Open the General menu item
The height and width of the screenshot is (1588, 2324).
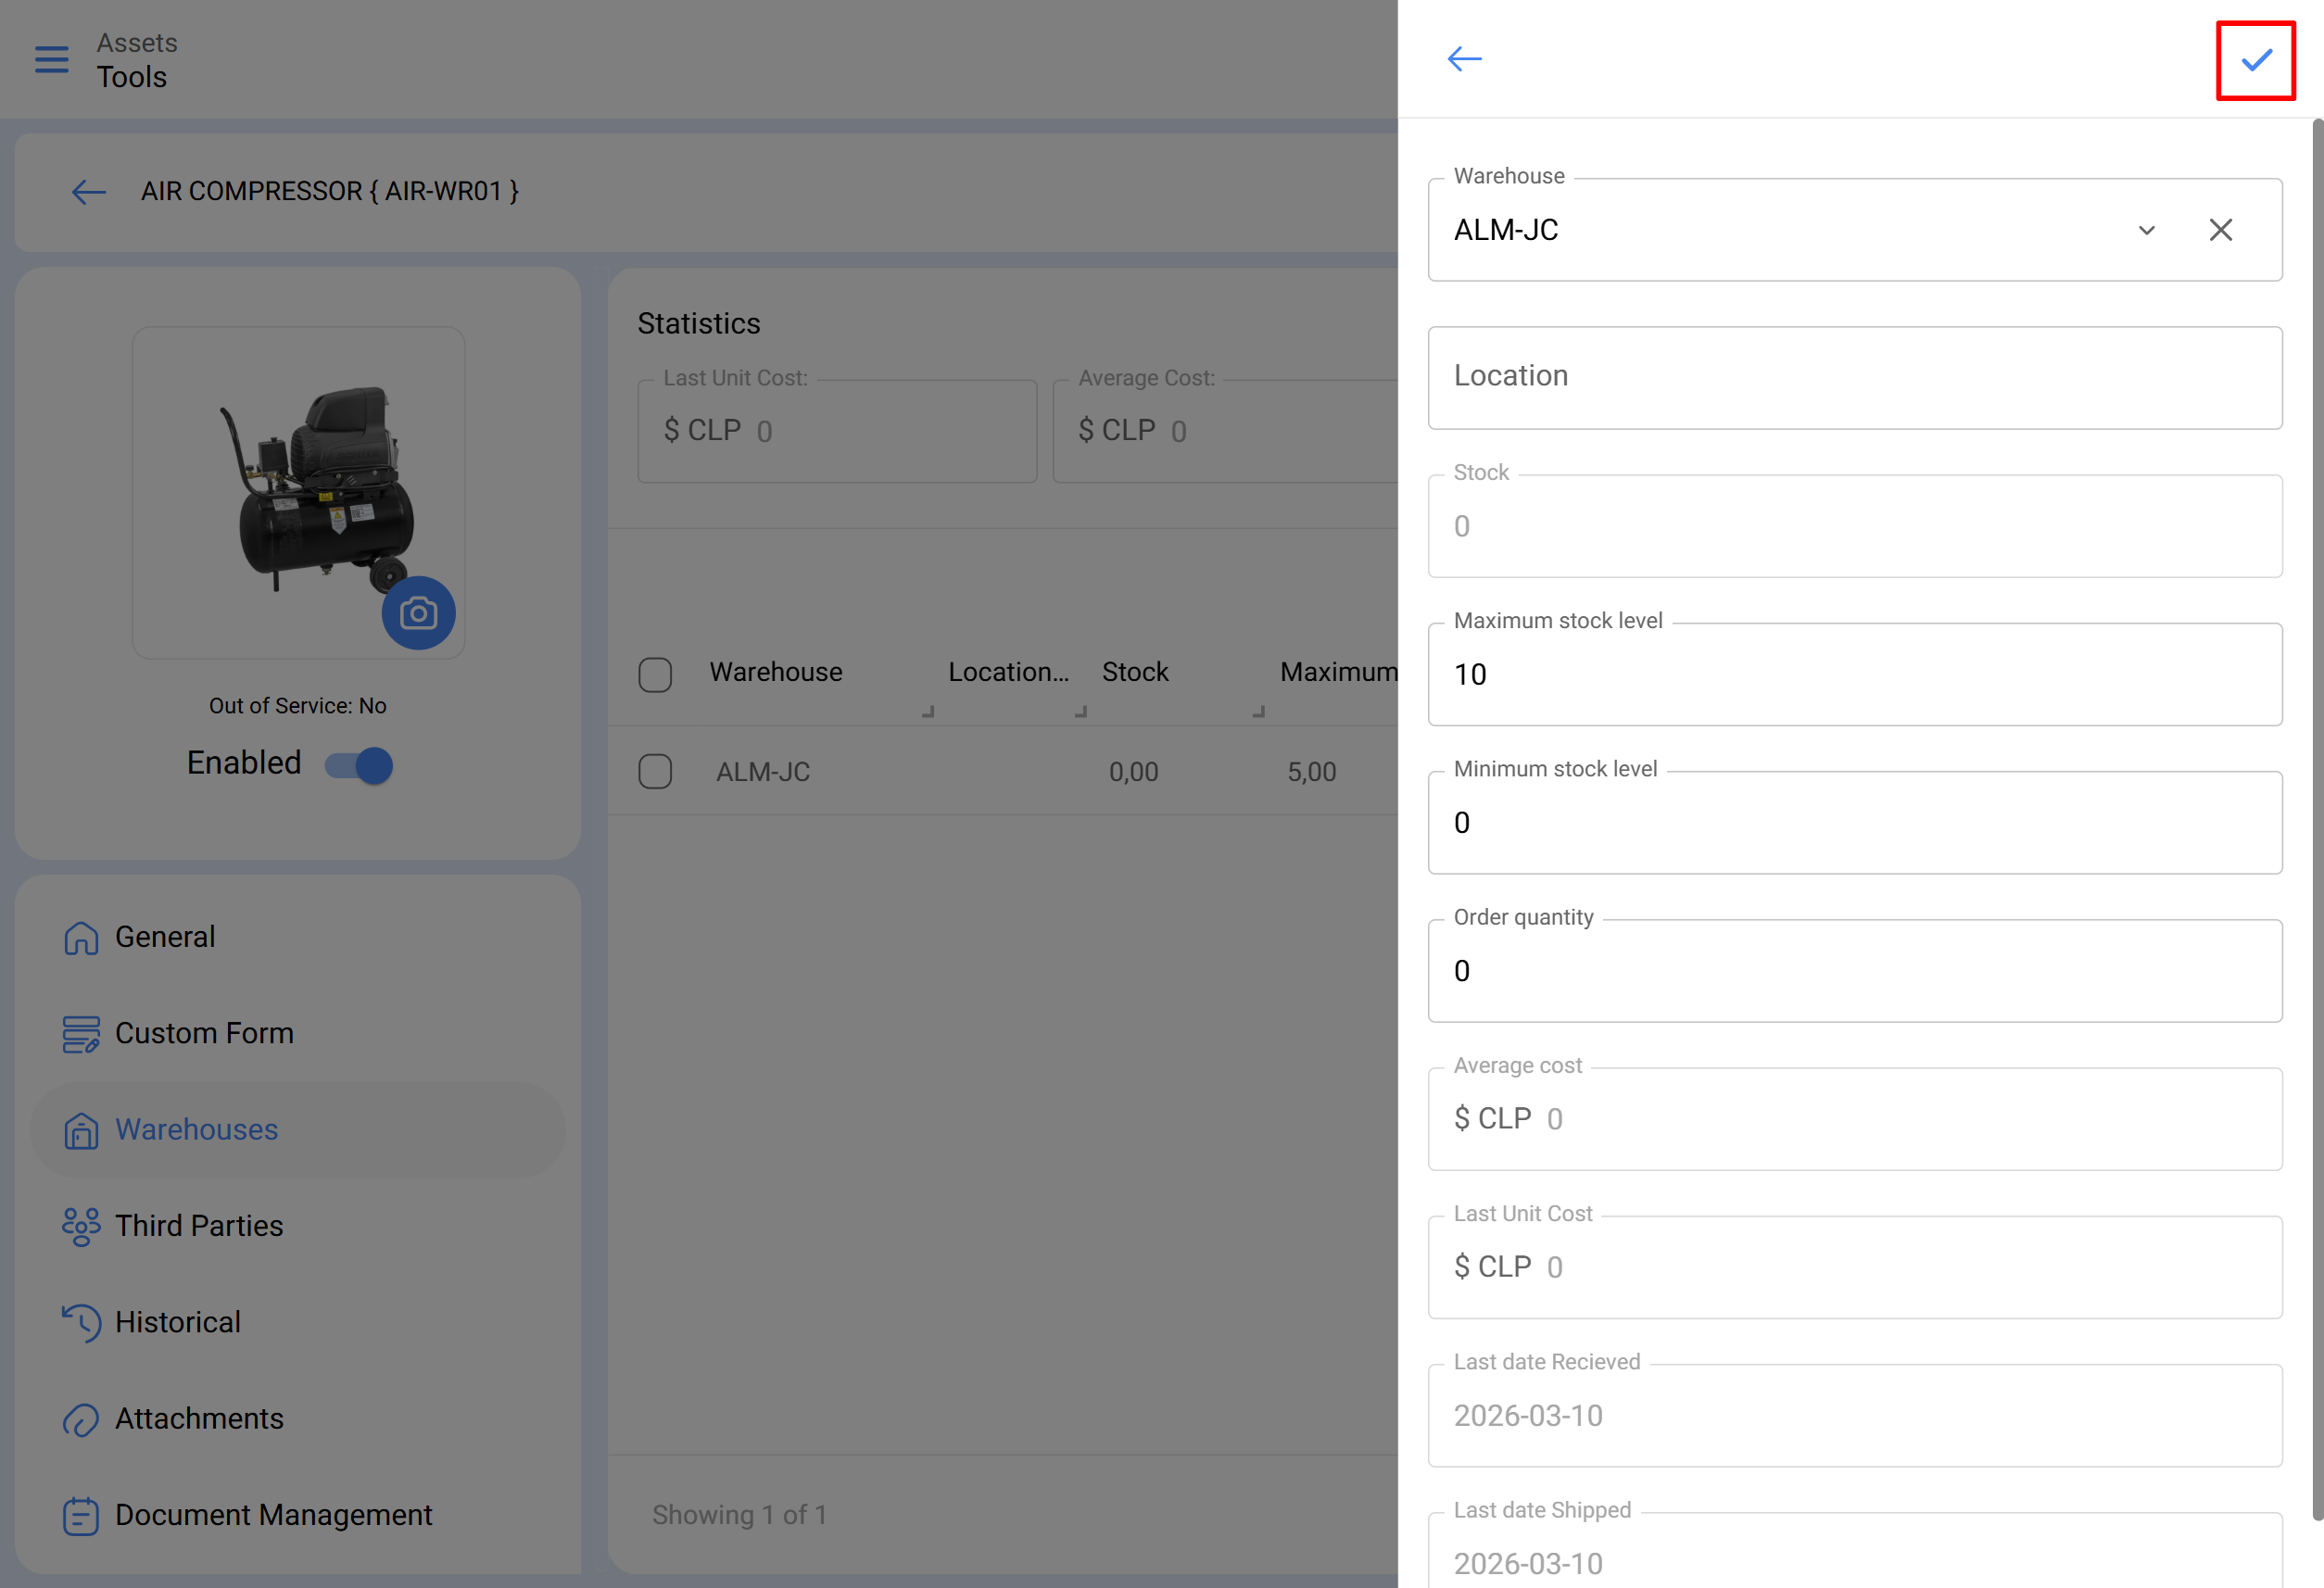click(165, 937)
